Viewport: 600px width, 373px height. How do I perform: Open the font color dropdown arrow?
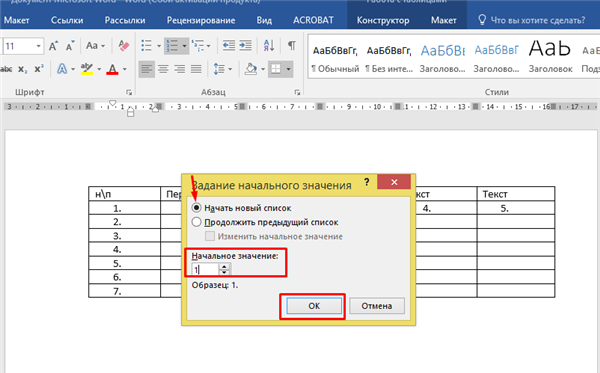[x=125, y=69]
